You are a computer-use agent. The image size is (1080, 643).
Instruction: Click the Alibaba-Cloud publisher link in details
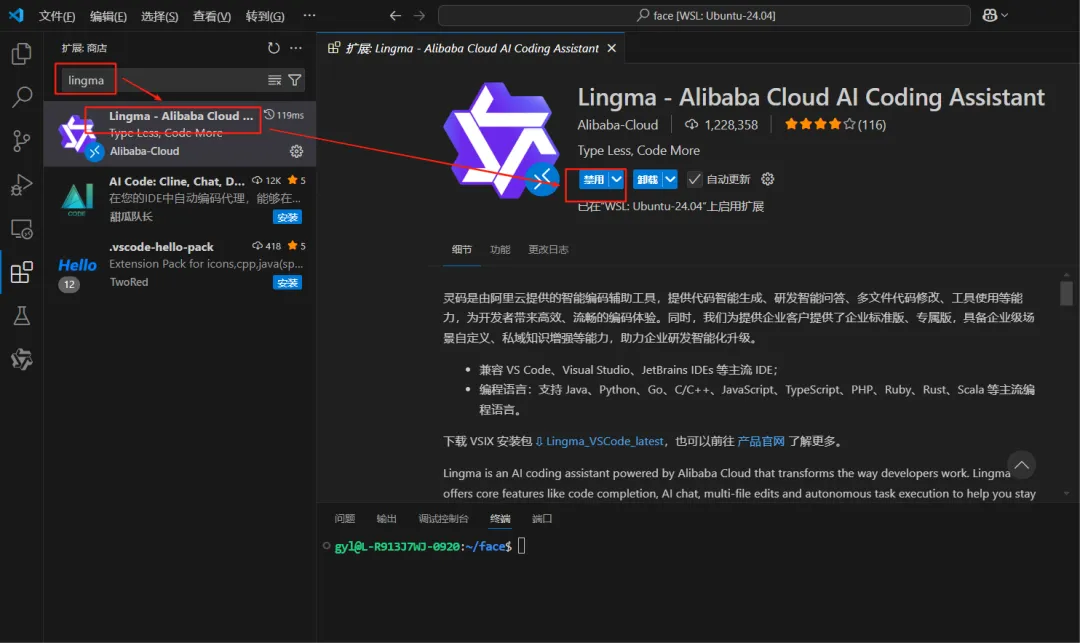point(617,125)
